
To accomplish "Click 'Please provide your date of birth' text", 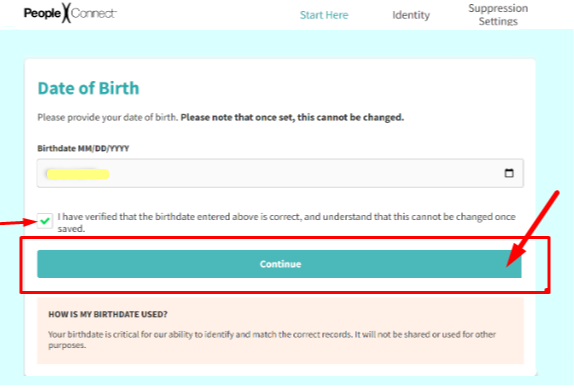I will point(108,118).
